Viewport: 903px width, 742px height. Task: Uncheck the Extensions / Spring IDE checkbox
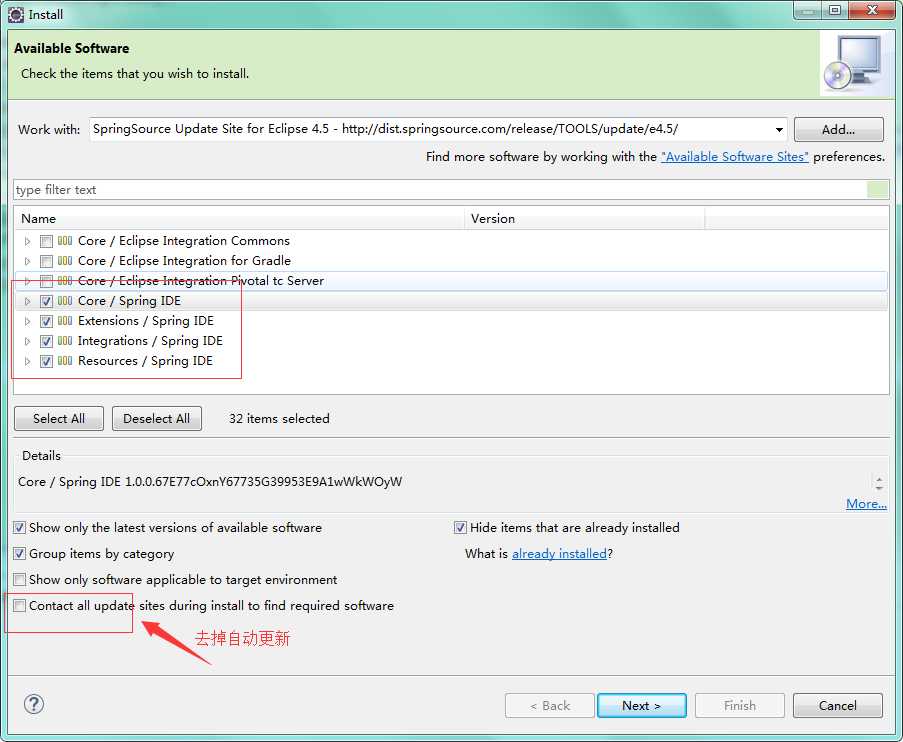(47, 321)
